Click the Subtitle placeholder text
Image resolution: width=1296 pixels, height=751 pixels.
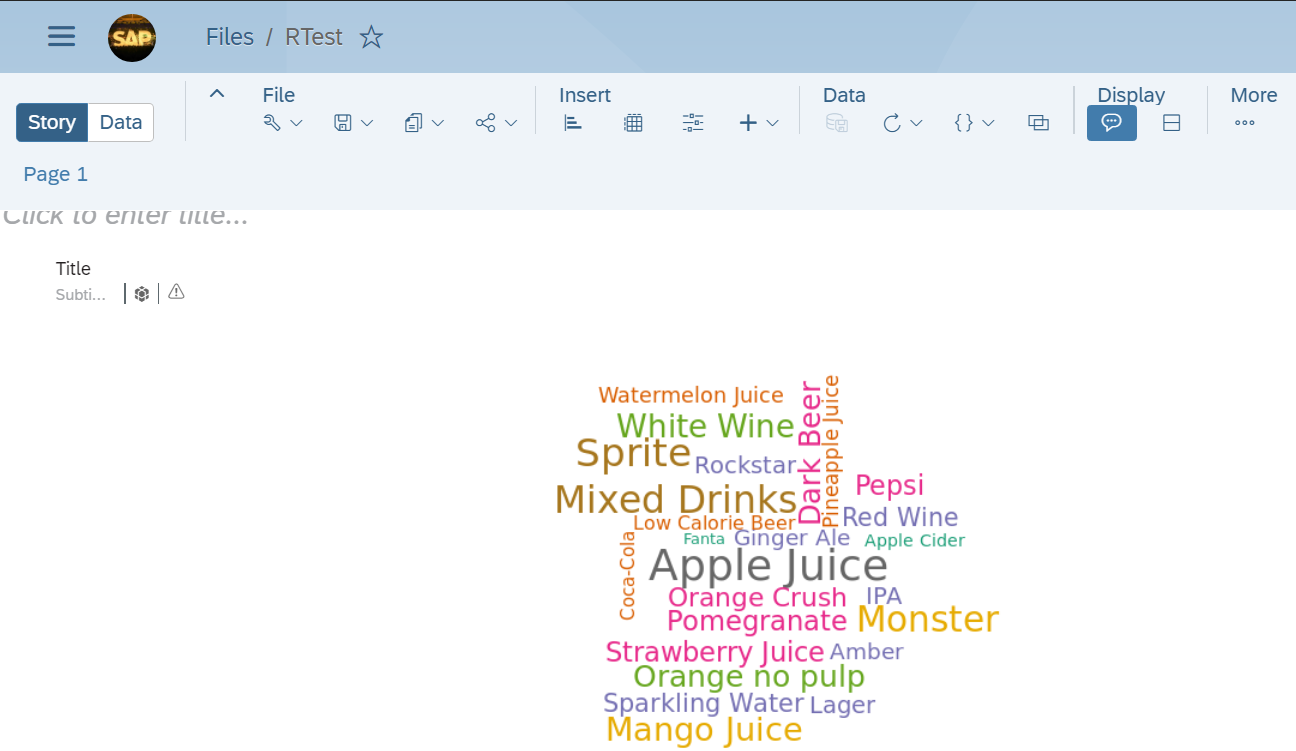(80, 295)
